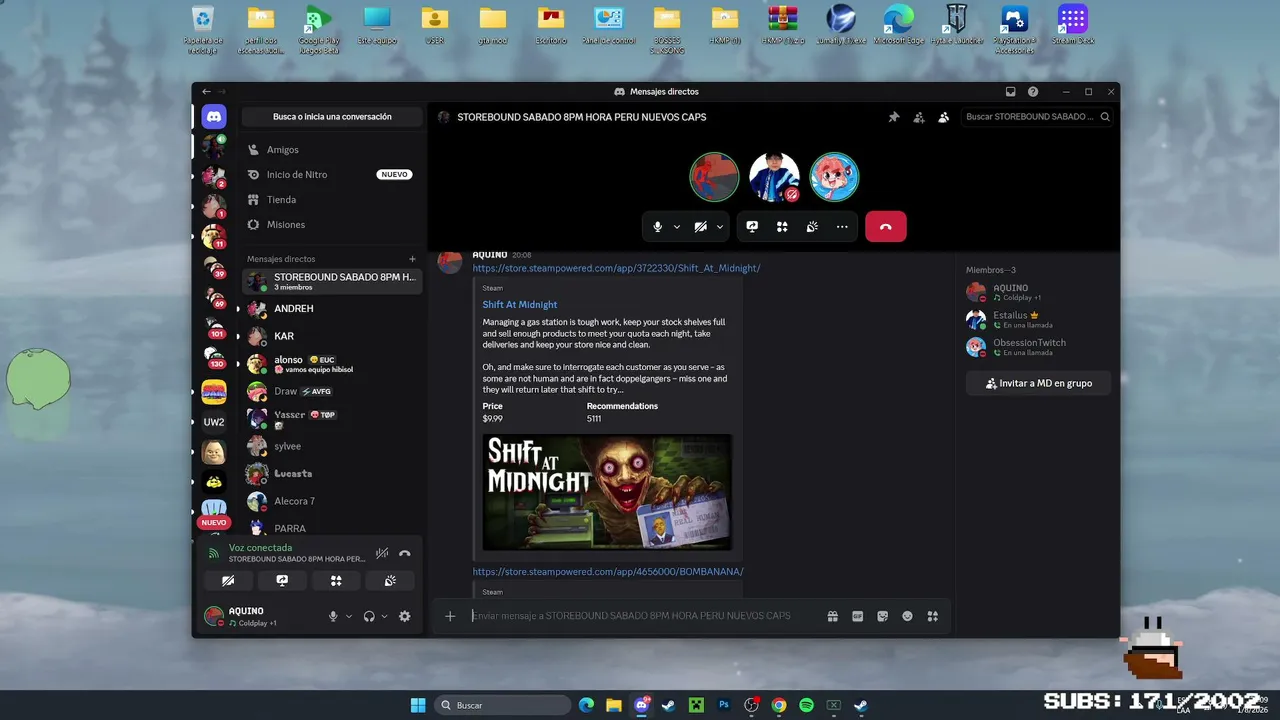
Task: Open attachment plus button in message bar
Action: pos(450,616)
